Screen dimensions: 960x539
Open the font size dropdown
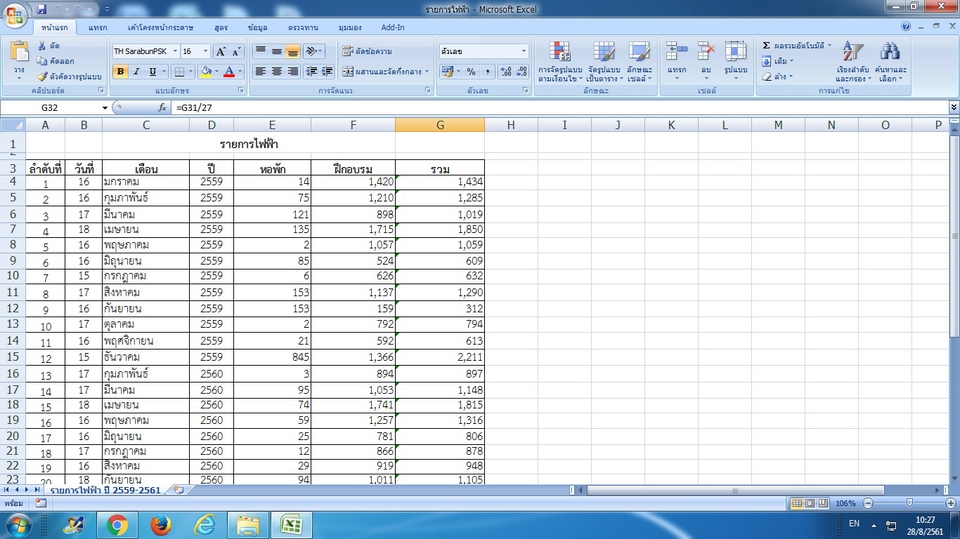pos(205,51)
